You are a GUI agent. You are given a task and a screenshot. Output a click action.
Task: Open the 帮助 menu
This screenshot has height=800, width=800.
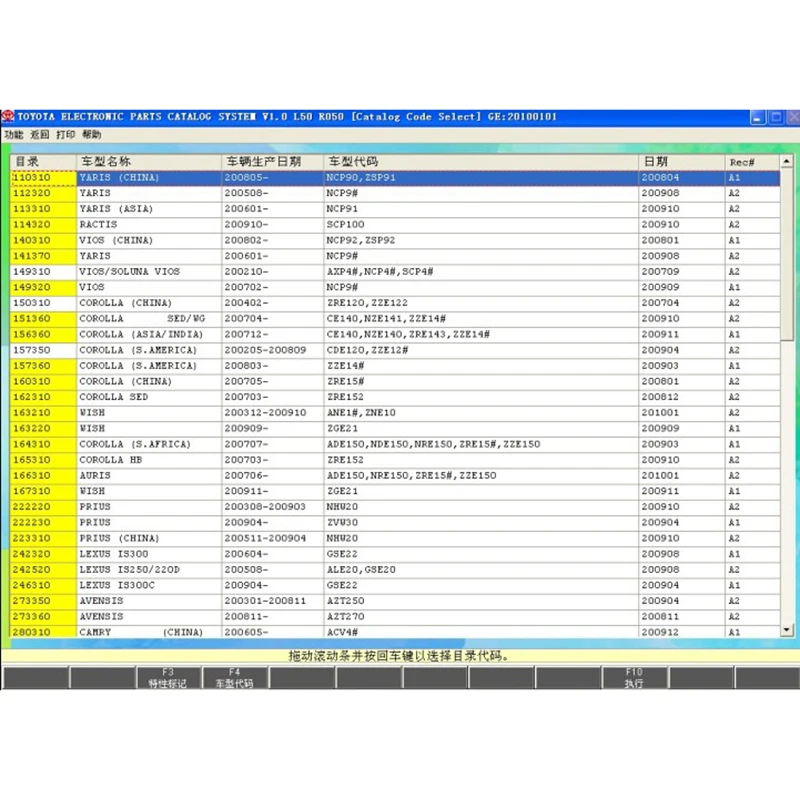92,135
